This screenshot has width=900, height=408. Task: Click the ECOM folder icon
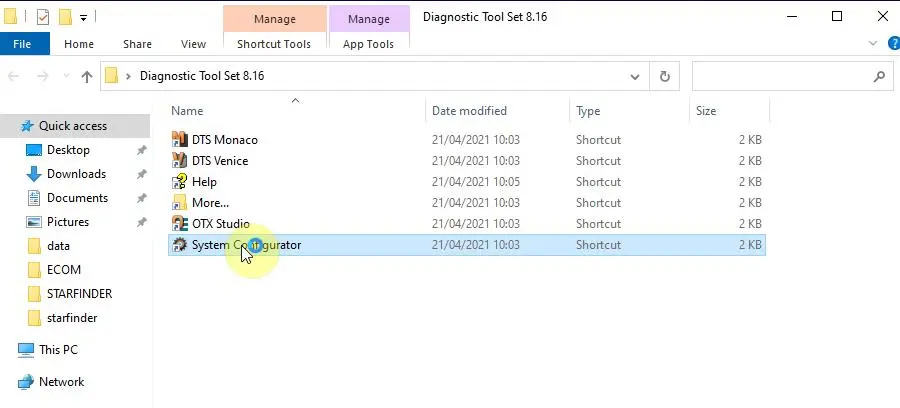(x=34, y=270)
